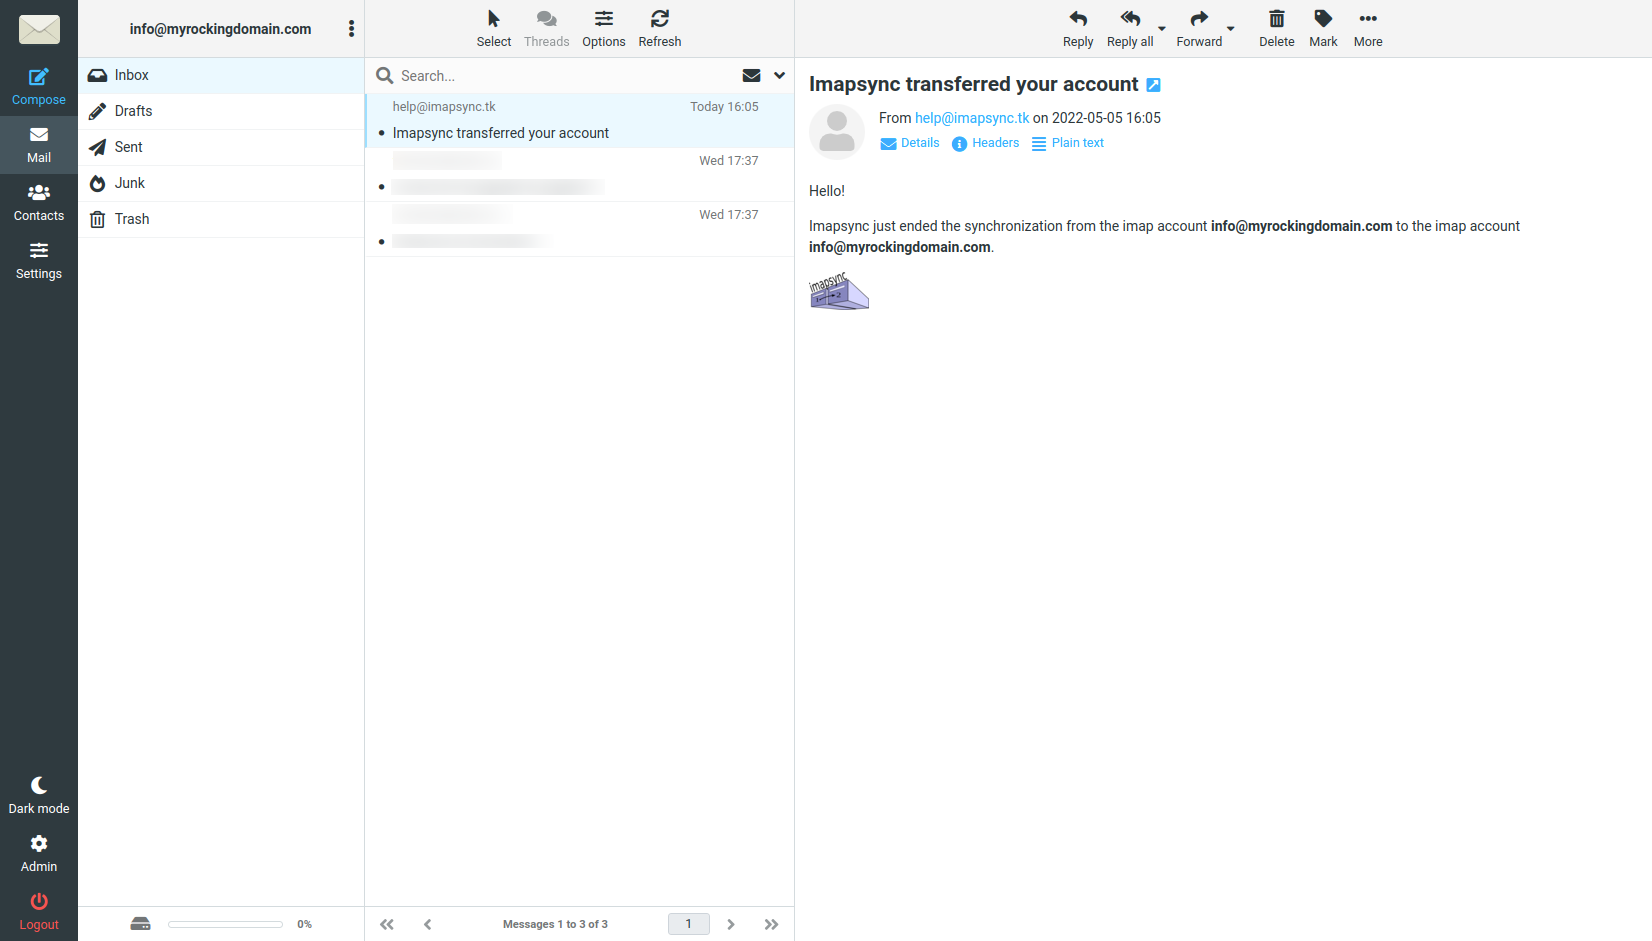Image resolution: width=1652 pixels, height=941 pixels.
Task: Click the sender avatar placeholder
Action: [x=837, y=132]
